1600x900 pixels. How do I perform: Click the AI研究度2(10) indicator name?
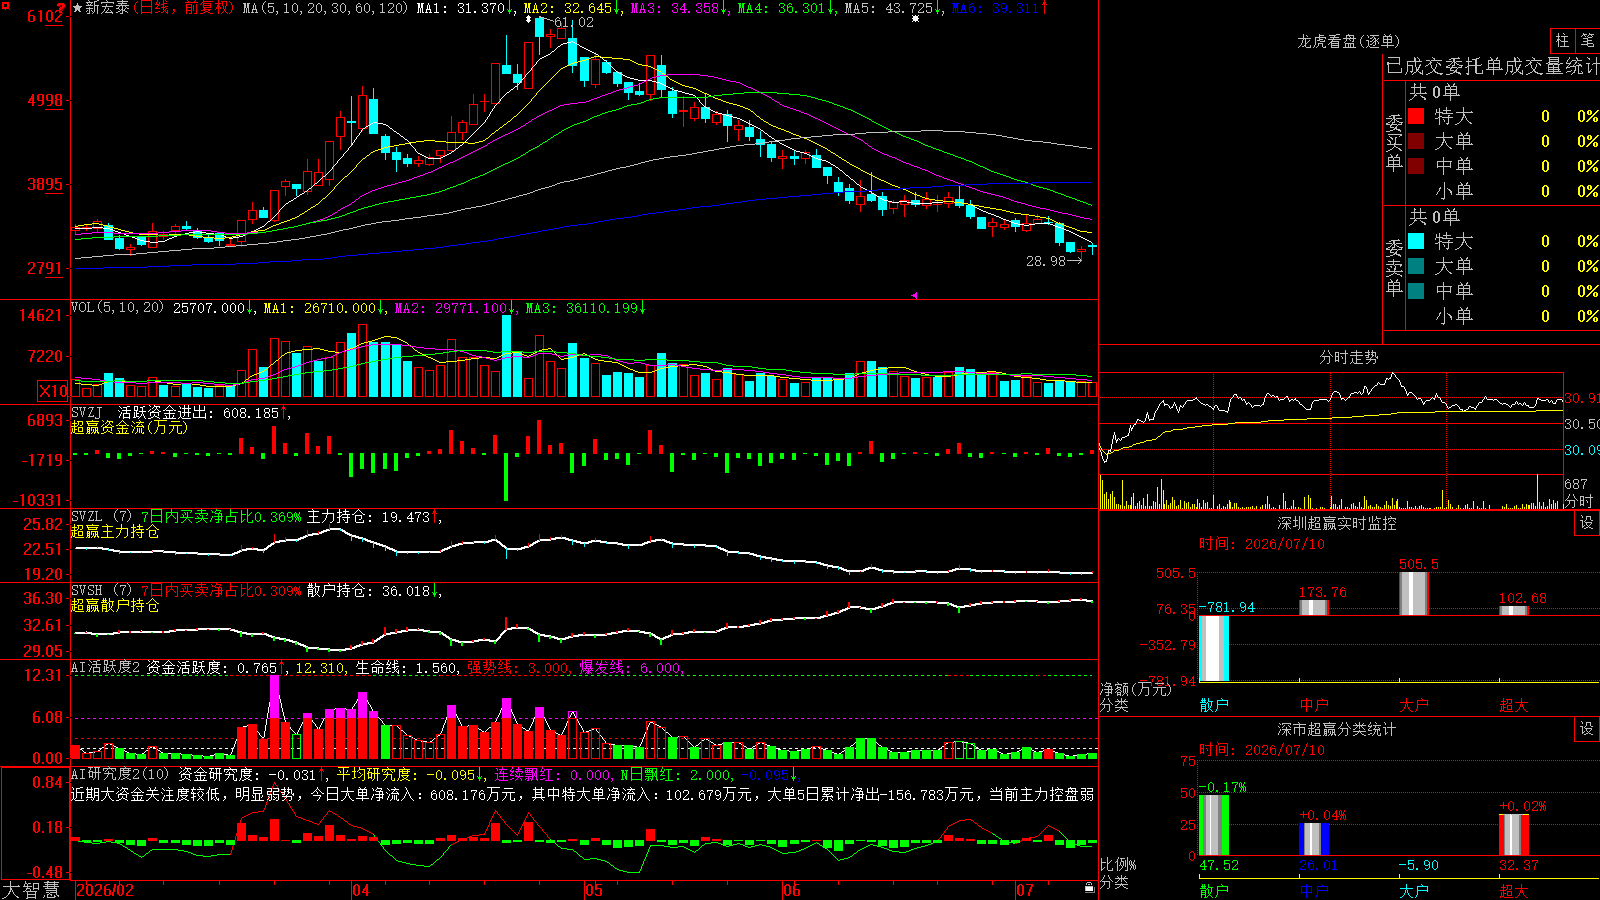tap(121, 774)
